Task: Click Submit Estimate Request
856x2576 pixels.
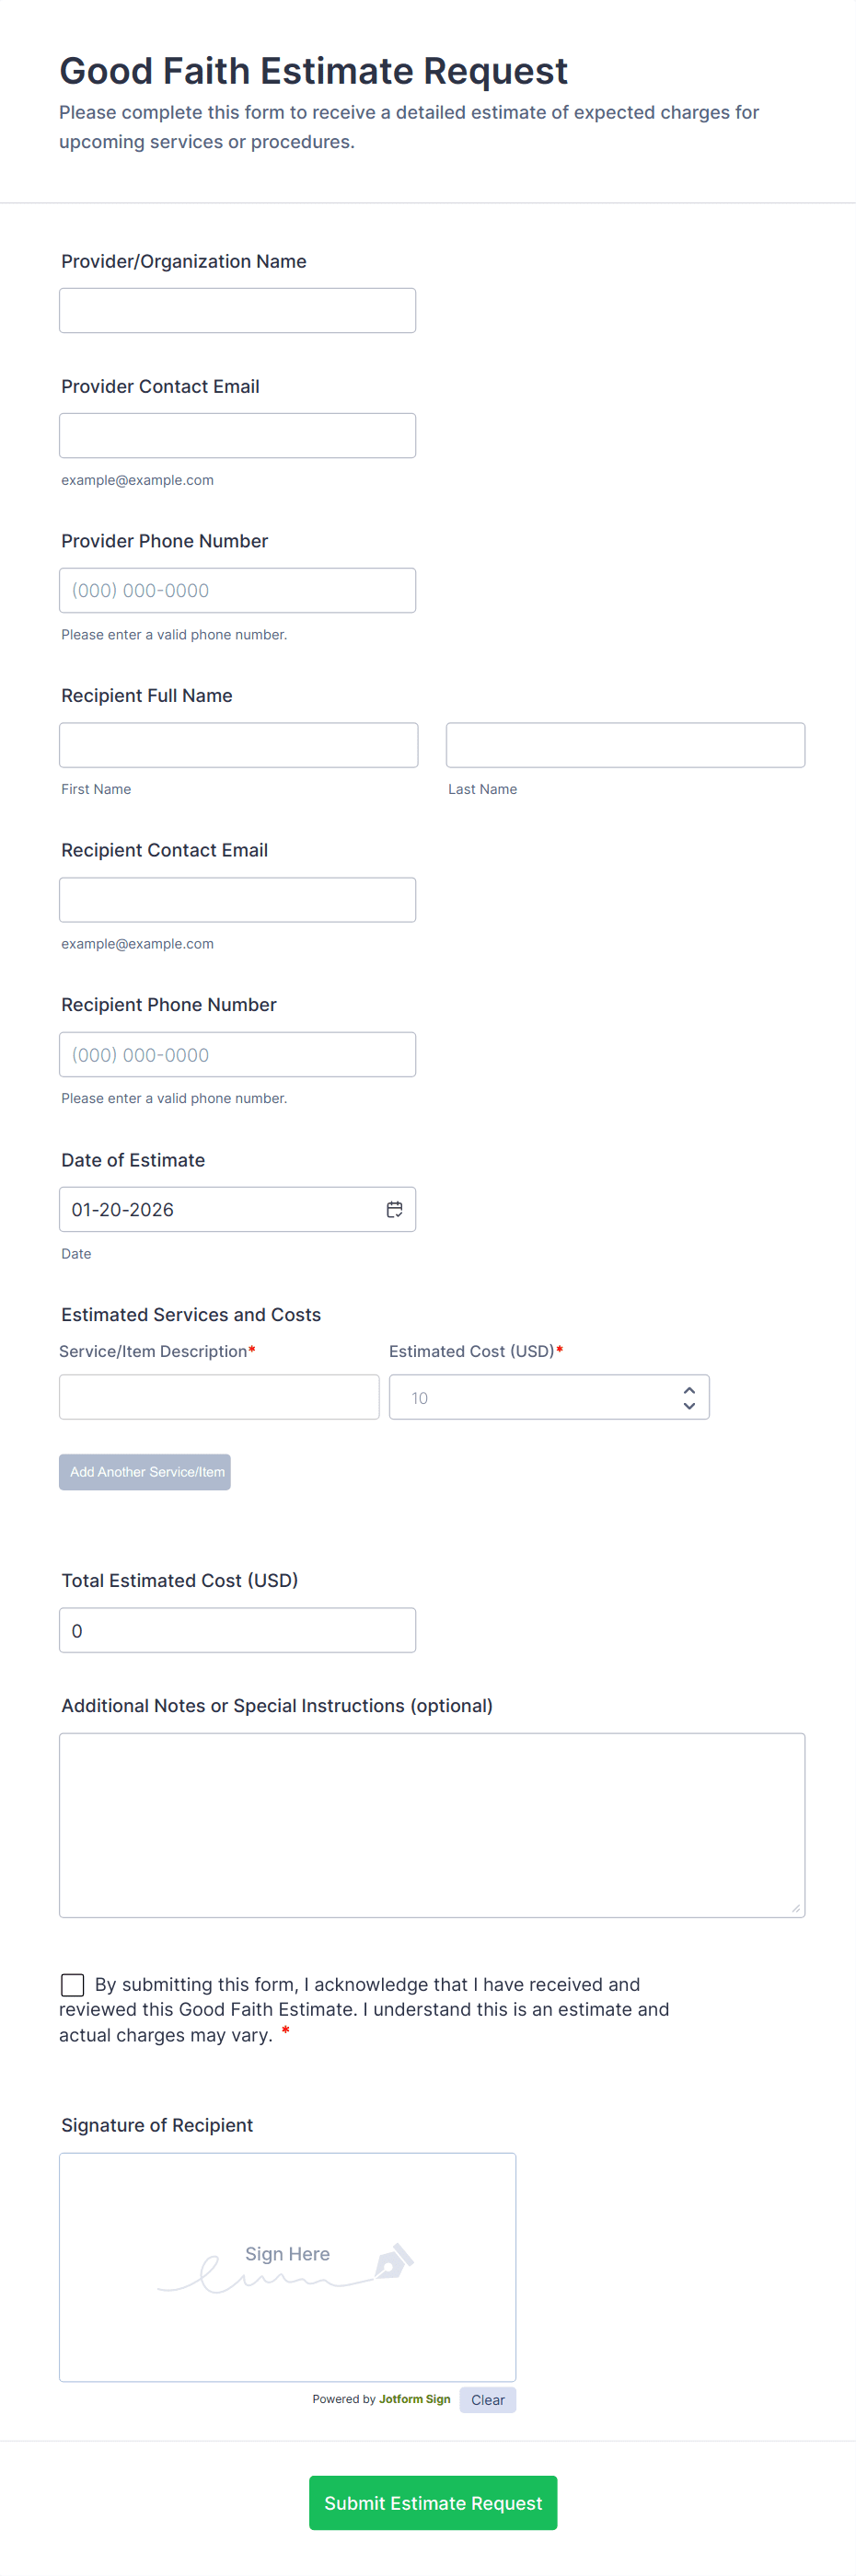Action: (432, 2503)
